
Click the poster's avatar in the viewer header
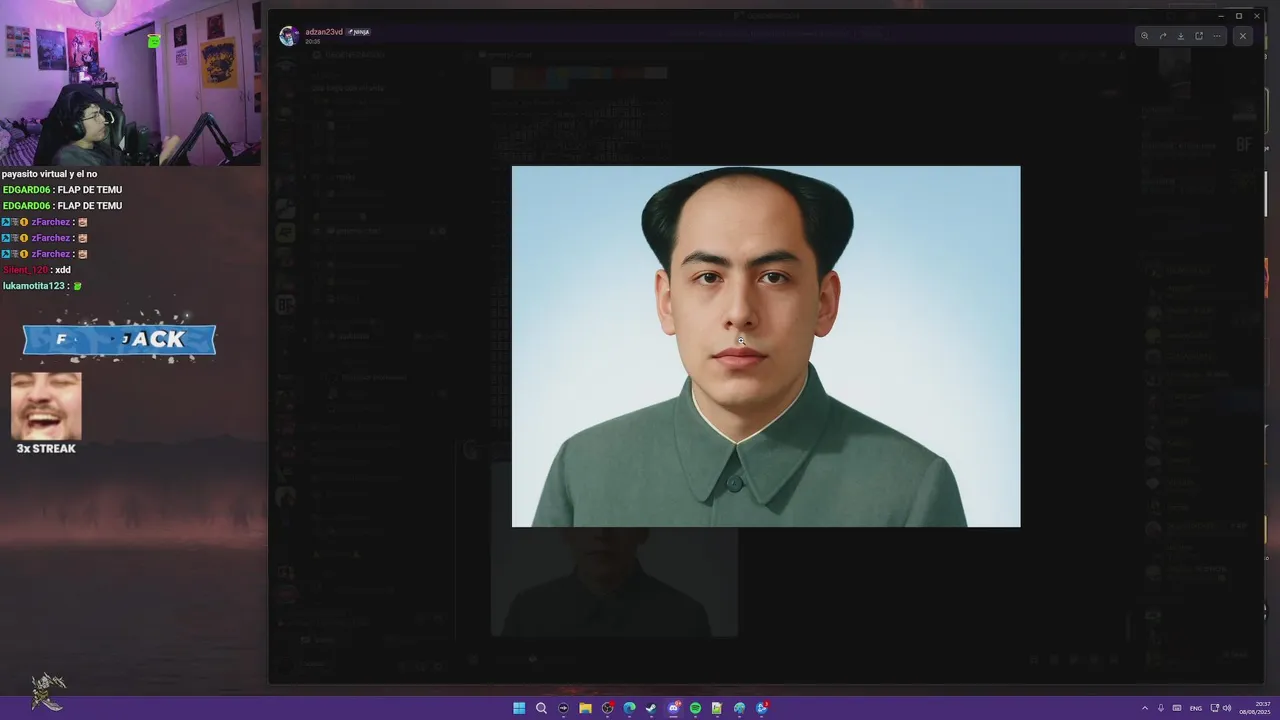[288, 36]
